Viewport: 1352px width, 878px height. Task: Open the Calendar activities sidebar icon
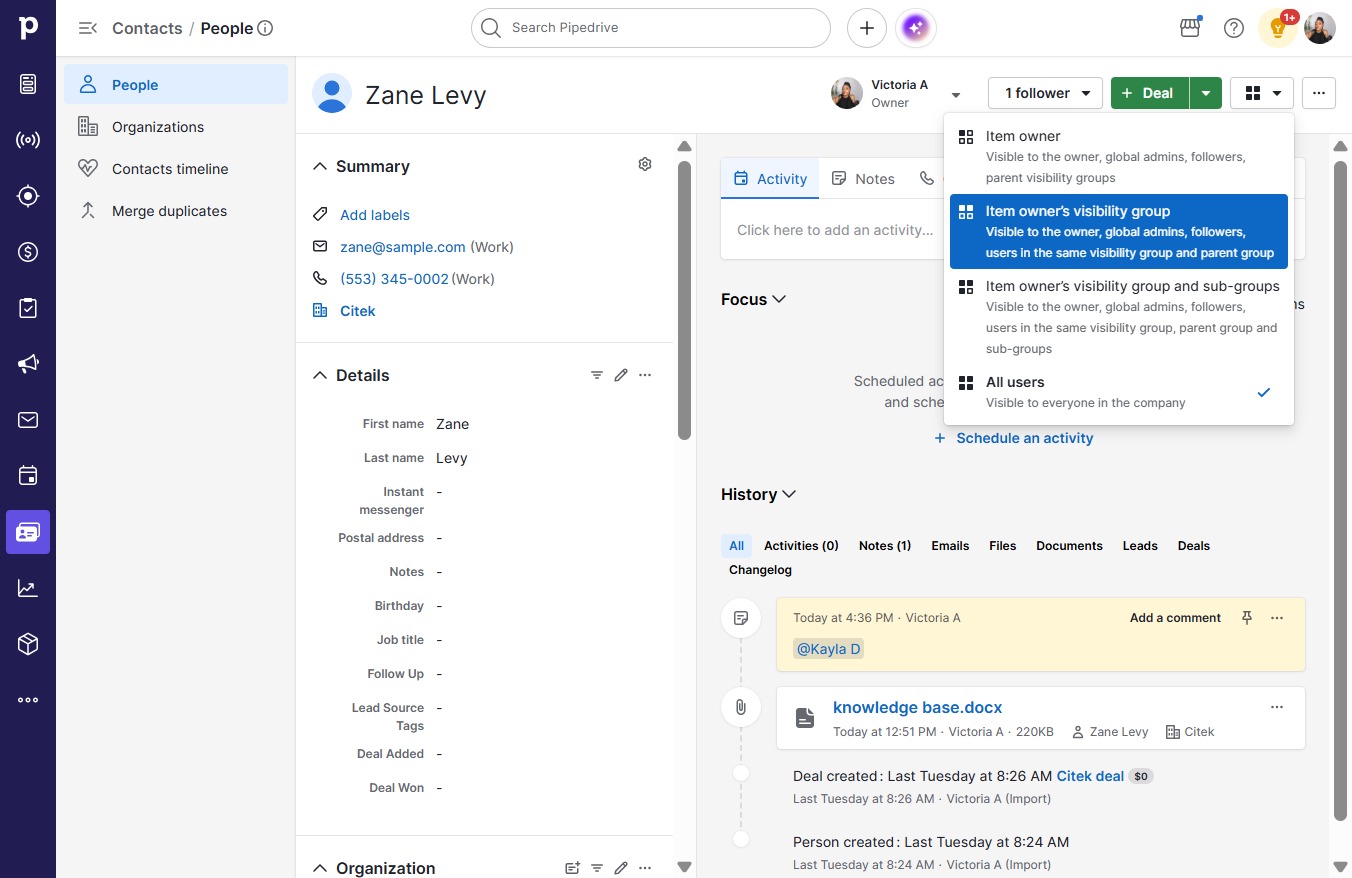(x=28, y=476)
